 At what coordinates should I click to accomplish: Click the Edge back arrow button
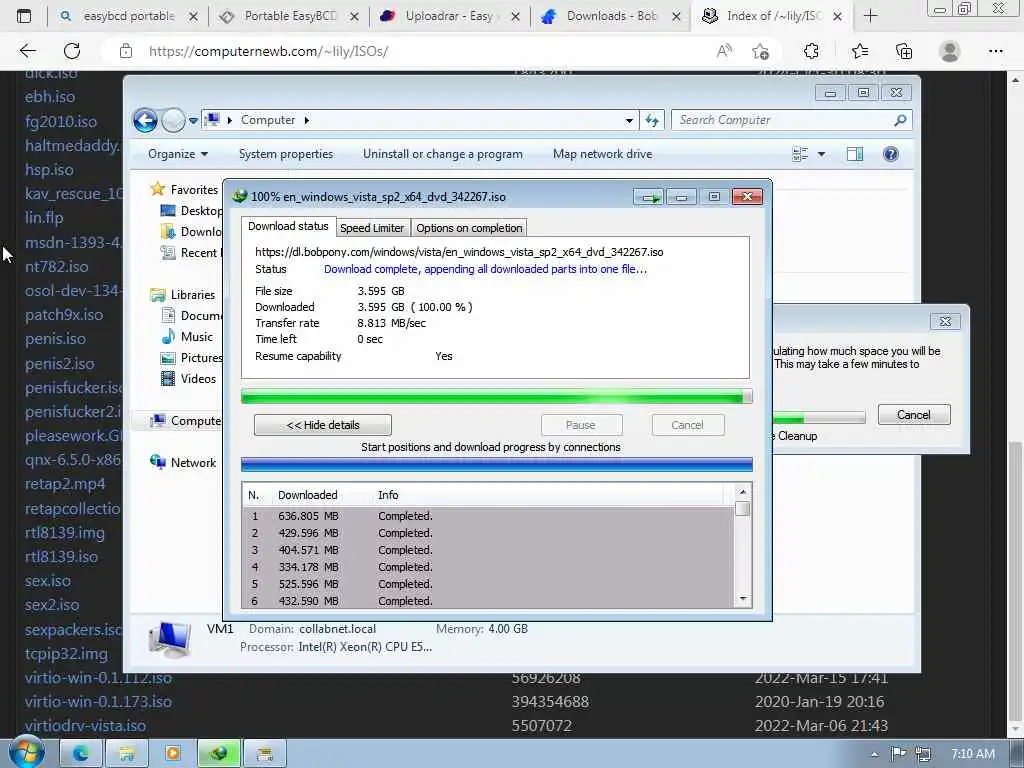[27, 51]
